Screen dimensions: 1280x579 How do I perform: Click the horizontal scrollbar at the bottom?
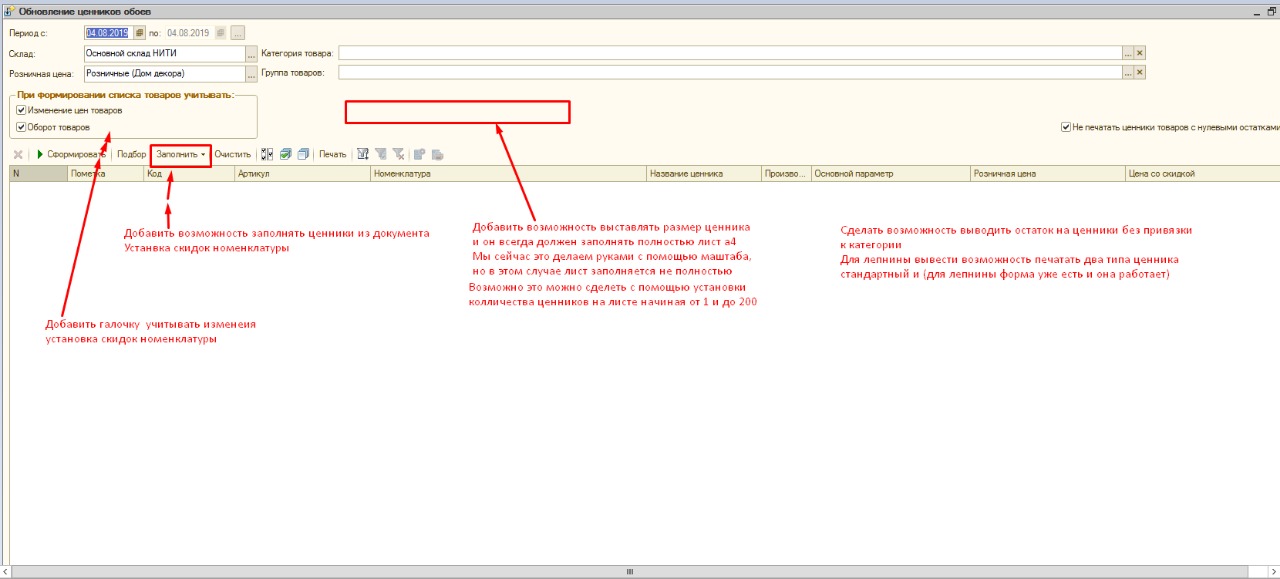630,572
